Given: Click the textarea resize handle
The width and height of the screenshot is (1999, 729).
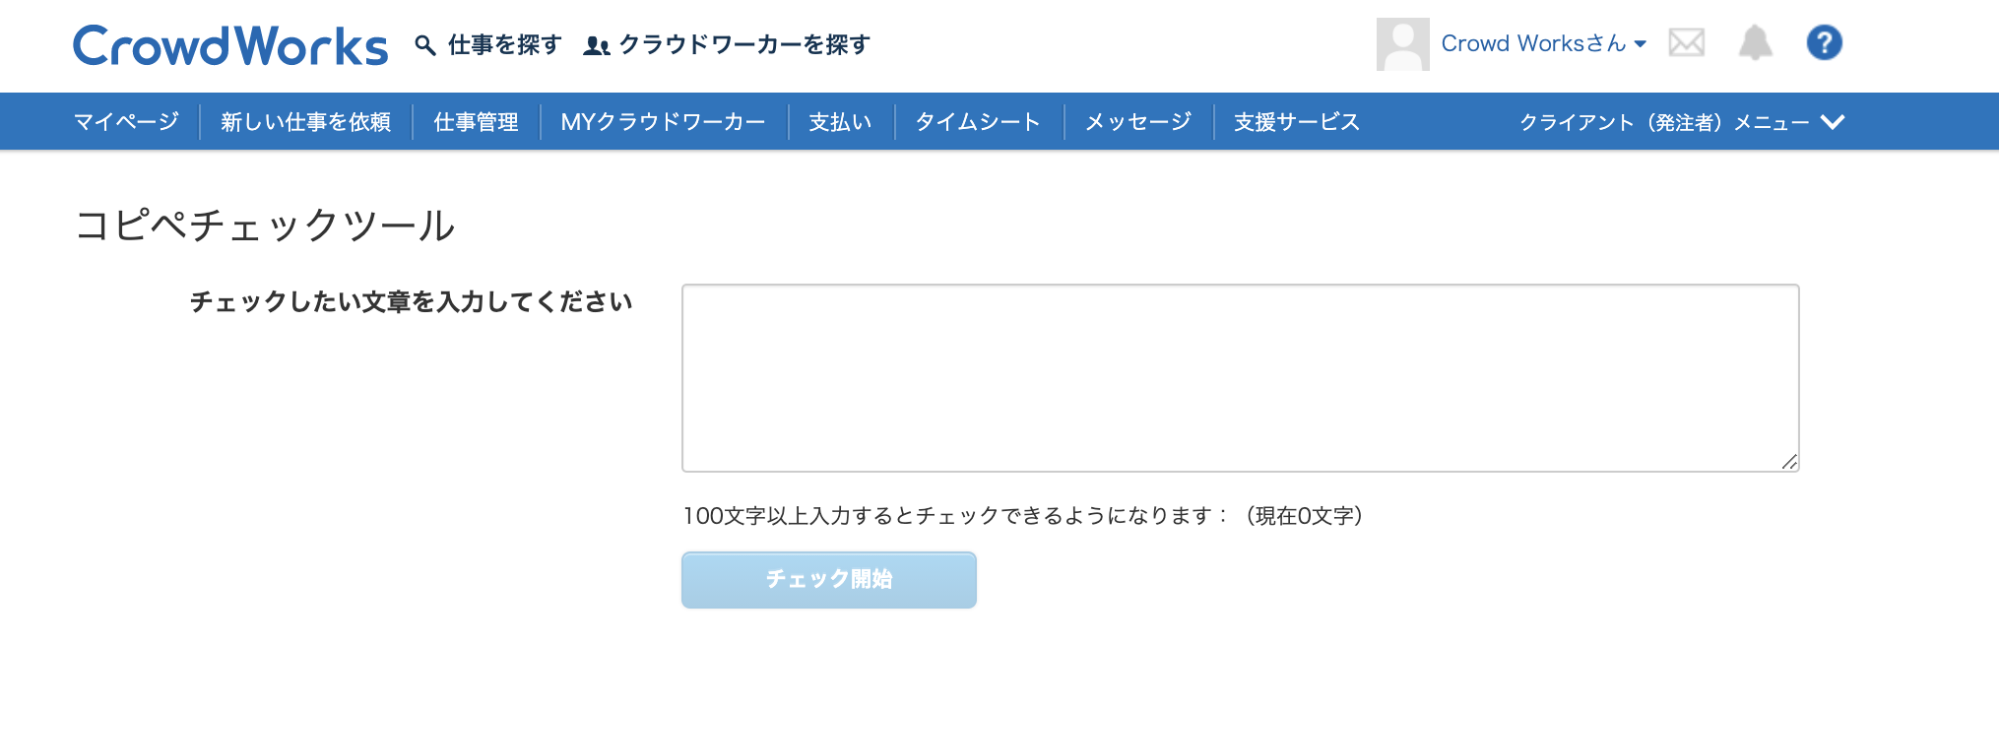Looking at the screenshot, I should tap(1789, 461).
